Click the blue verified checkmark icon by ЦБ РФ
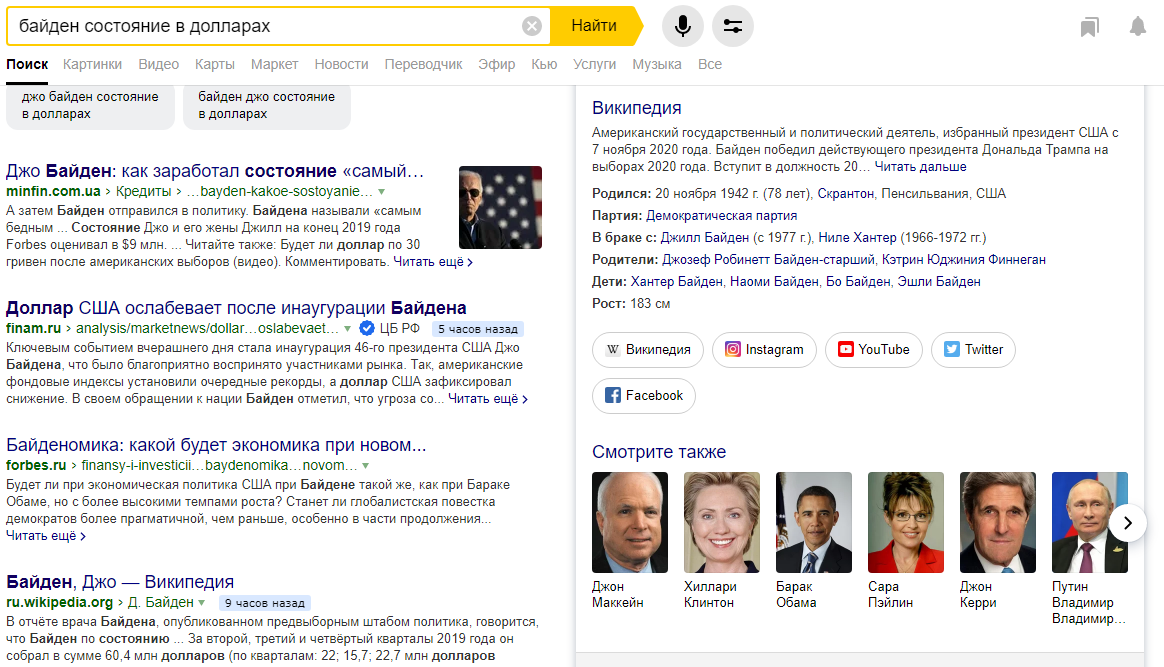Image resolution: width=1164 pixels, height=667 pixels. coord(367,328)
